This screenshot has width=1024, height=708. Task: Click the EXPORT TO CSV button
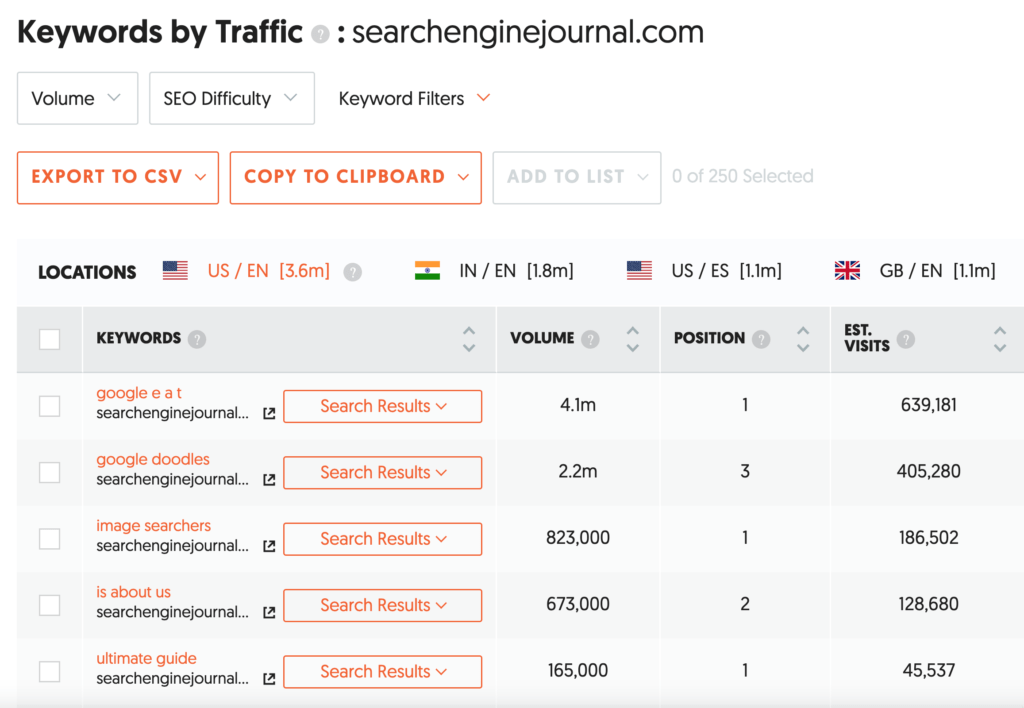pyautogui.click(x=117, y=177)
